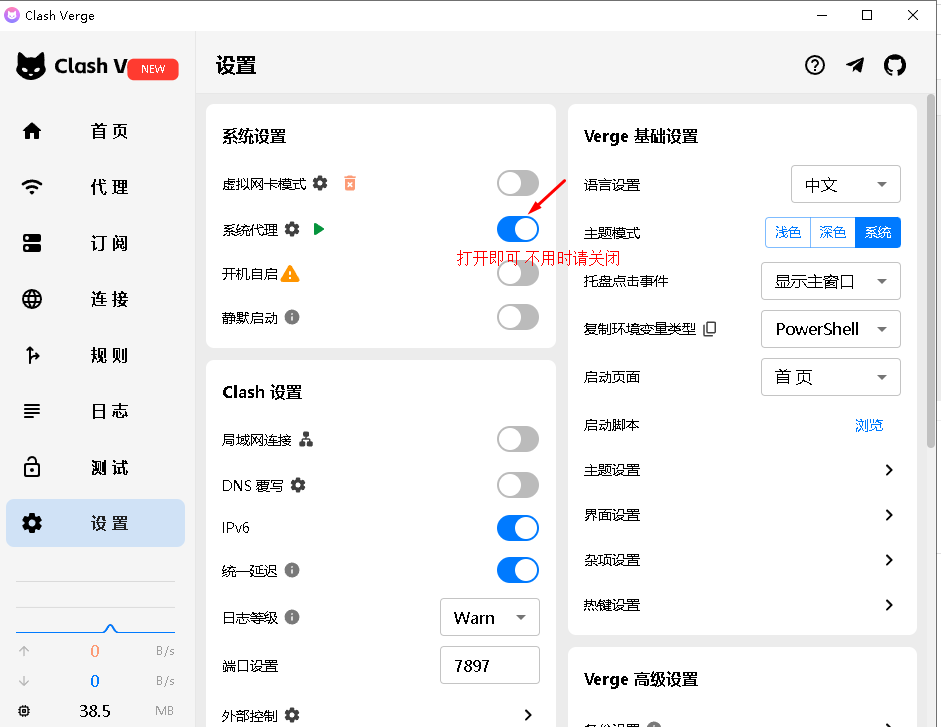Toggle virtual network card mode switch
941x727 pixels.
pos(517,183)
